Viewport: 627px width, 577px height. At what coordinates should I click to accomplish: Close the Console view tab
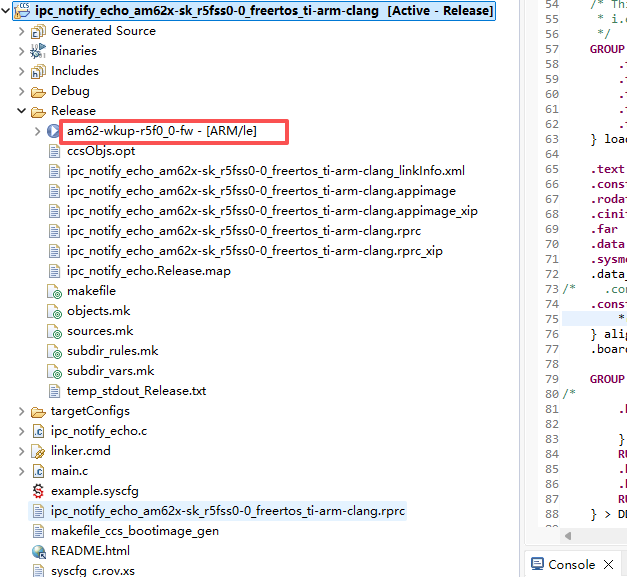(609, 565)
